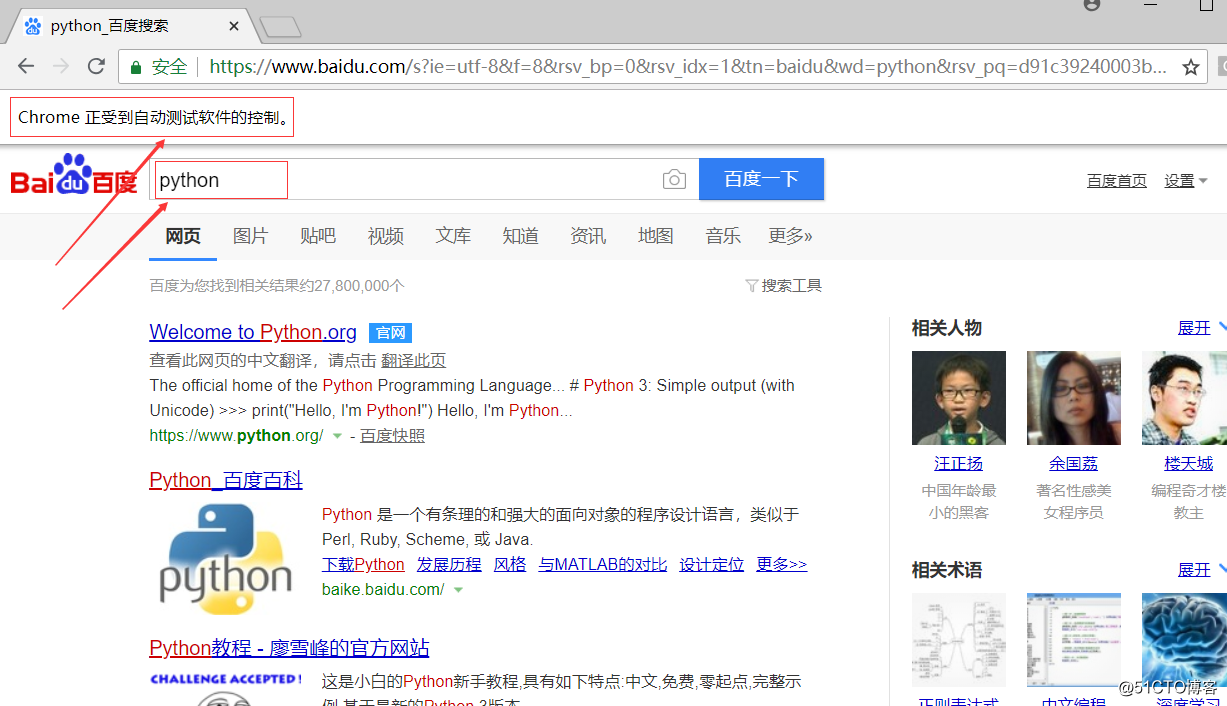Open the Python_百度百科 result

[x=226, y=480]
